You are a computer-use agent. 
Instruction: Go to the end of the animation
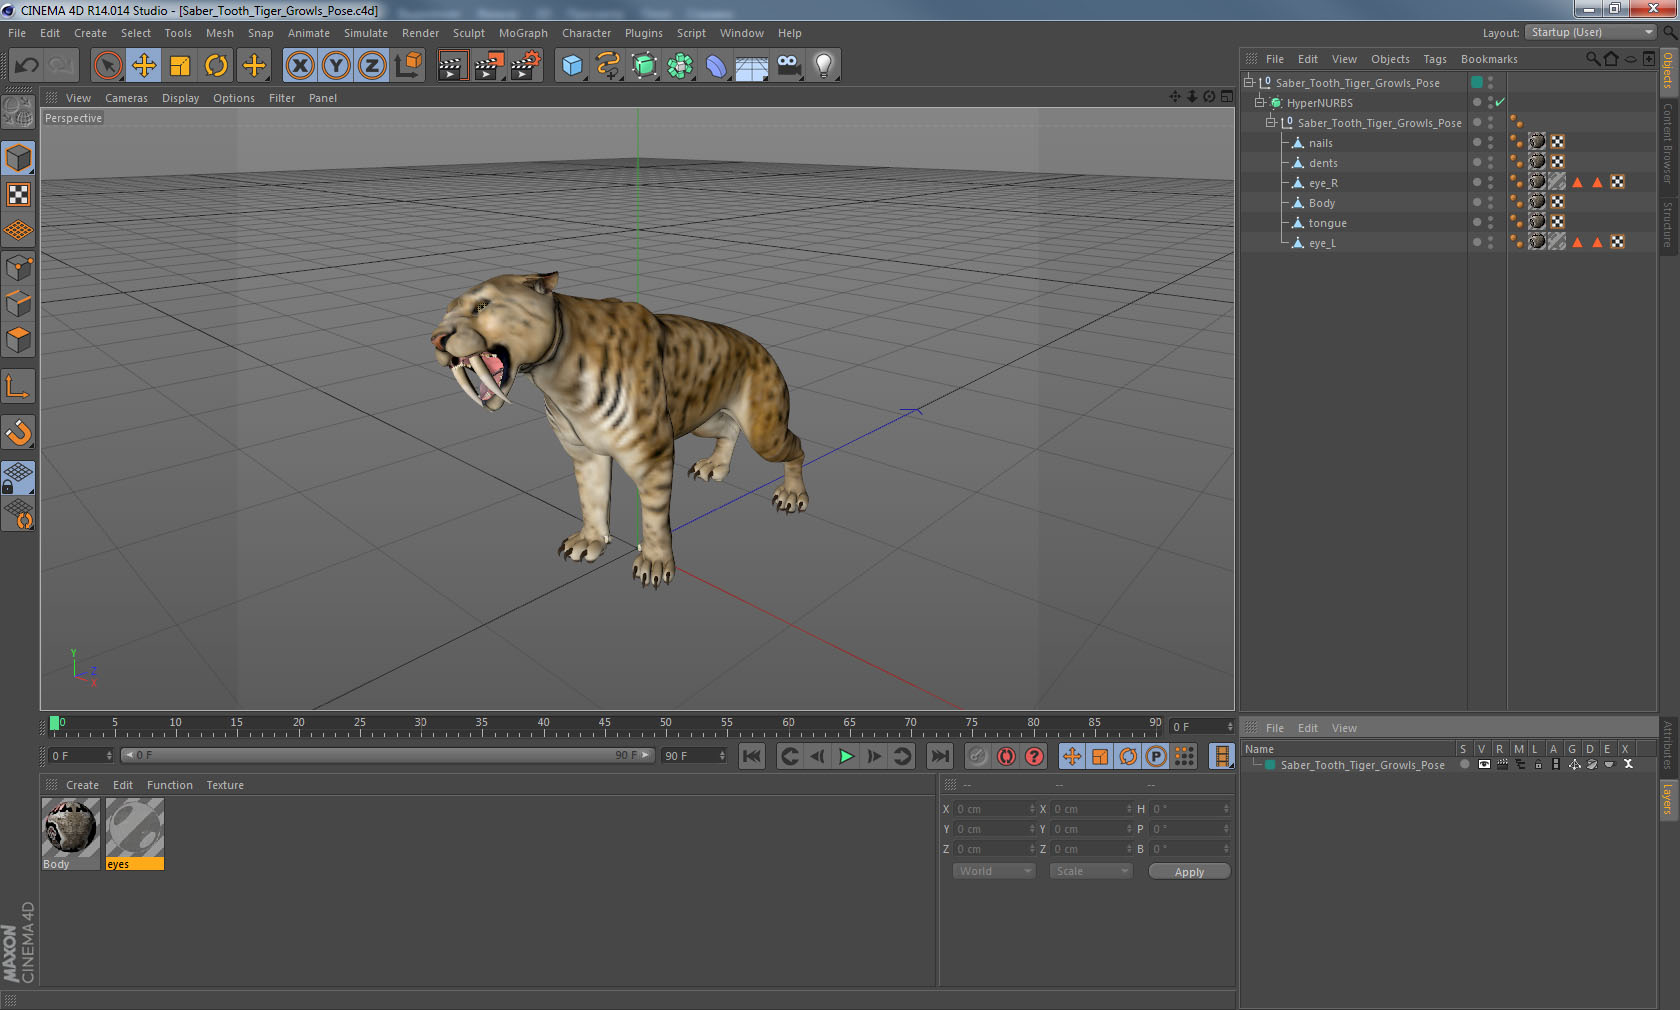pyautogui.click(x=939, y=756)
